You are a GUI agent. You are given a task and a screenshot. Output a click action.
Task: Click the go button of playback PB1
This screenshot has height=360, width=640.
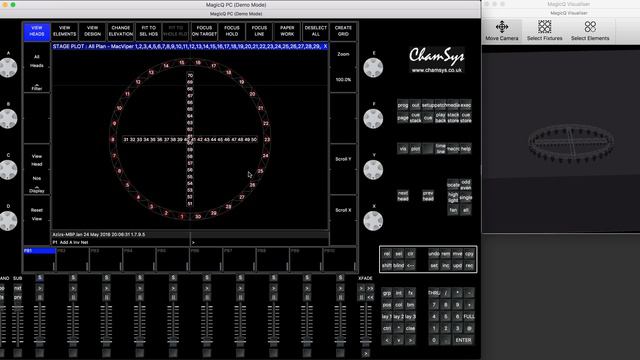click(40, 288)
